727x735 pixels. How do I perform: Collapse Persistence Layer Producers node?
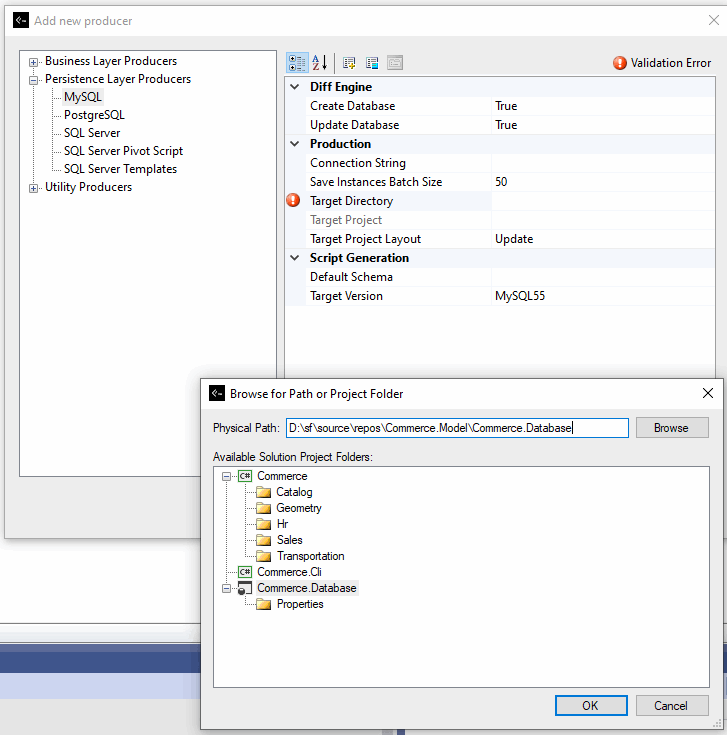33,80
